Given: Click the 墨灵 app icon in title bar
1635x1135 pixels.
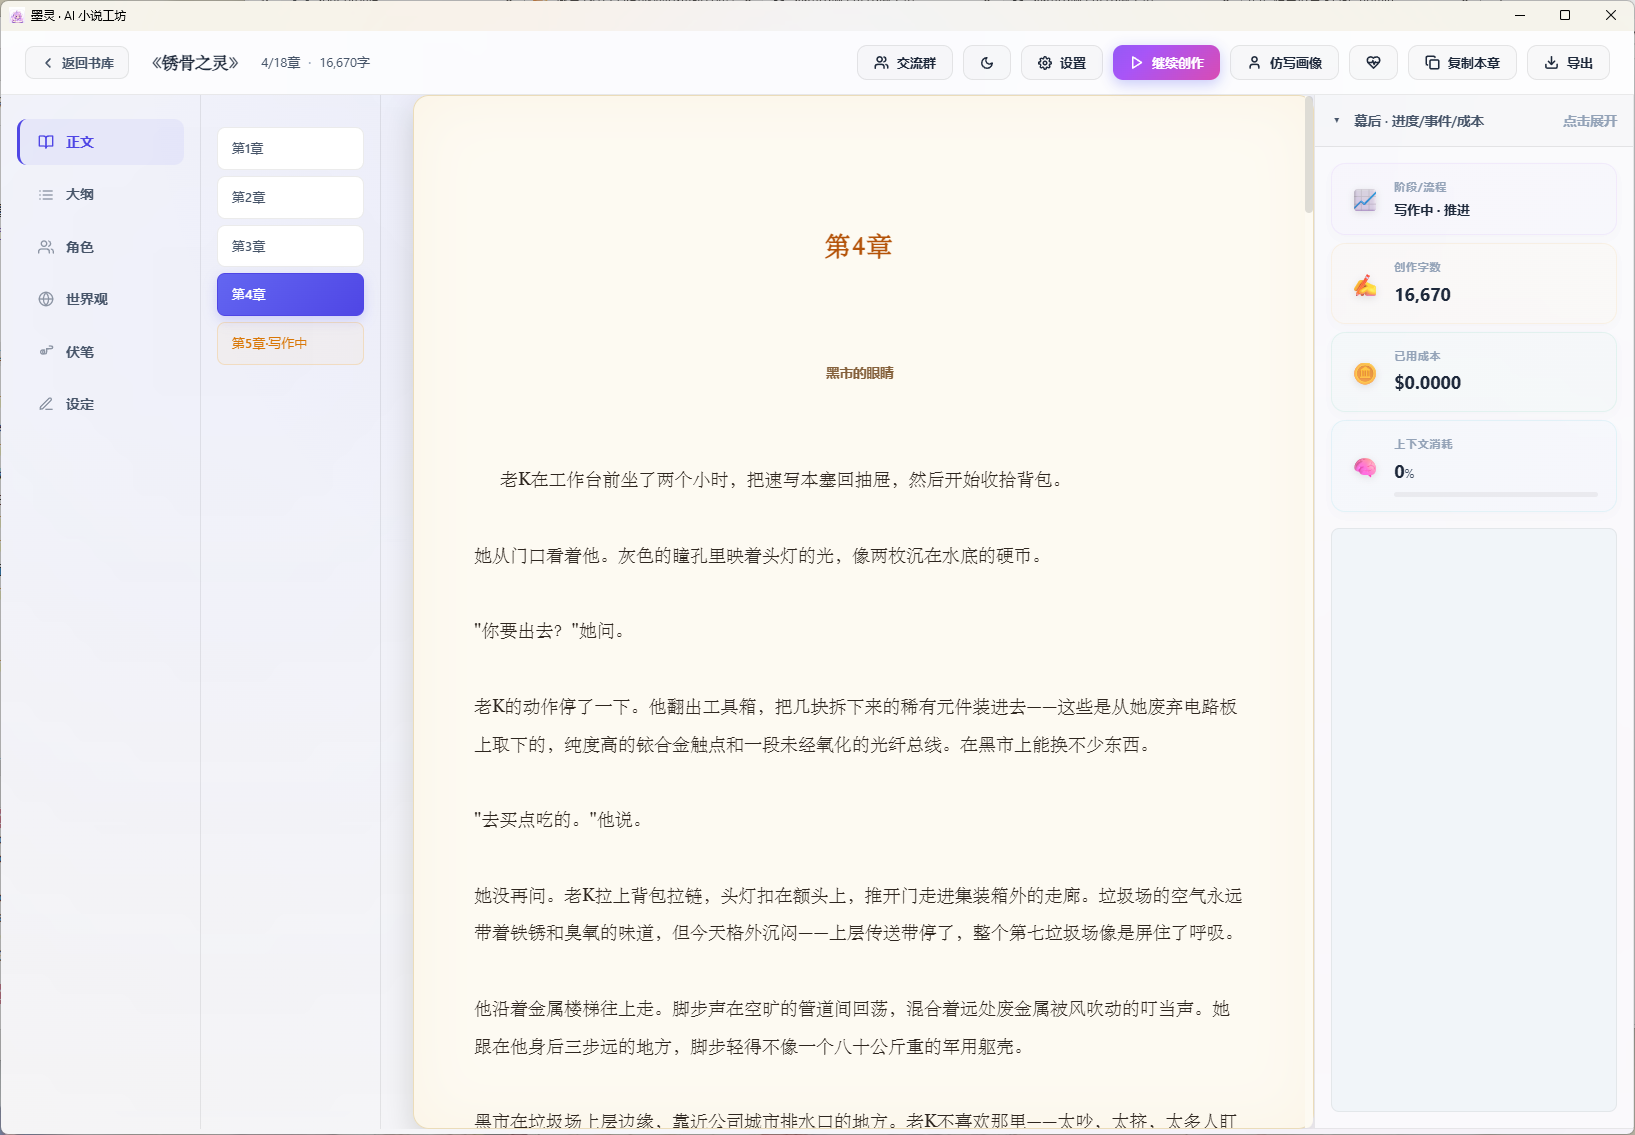Looking at the screenshot, I should 17,16.
